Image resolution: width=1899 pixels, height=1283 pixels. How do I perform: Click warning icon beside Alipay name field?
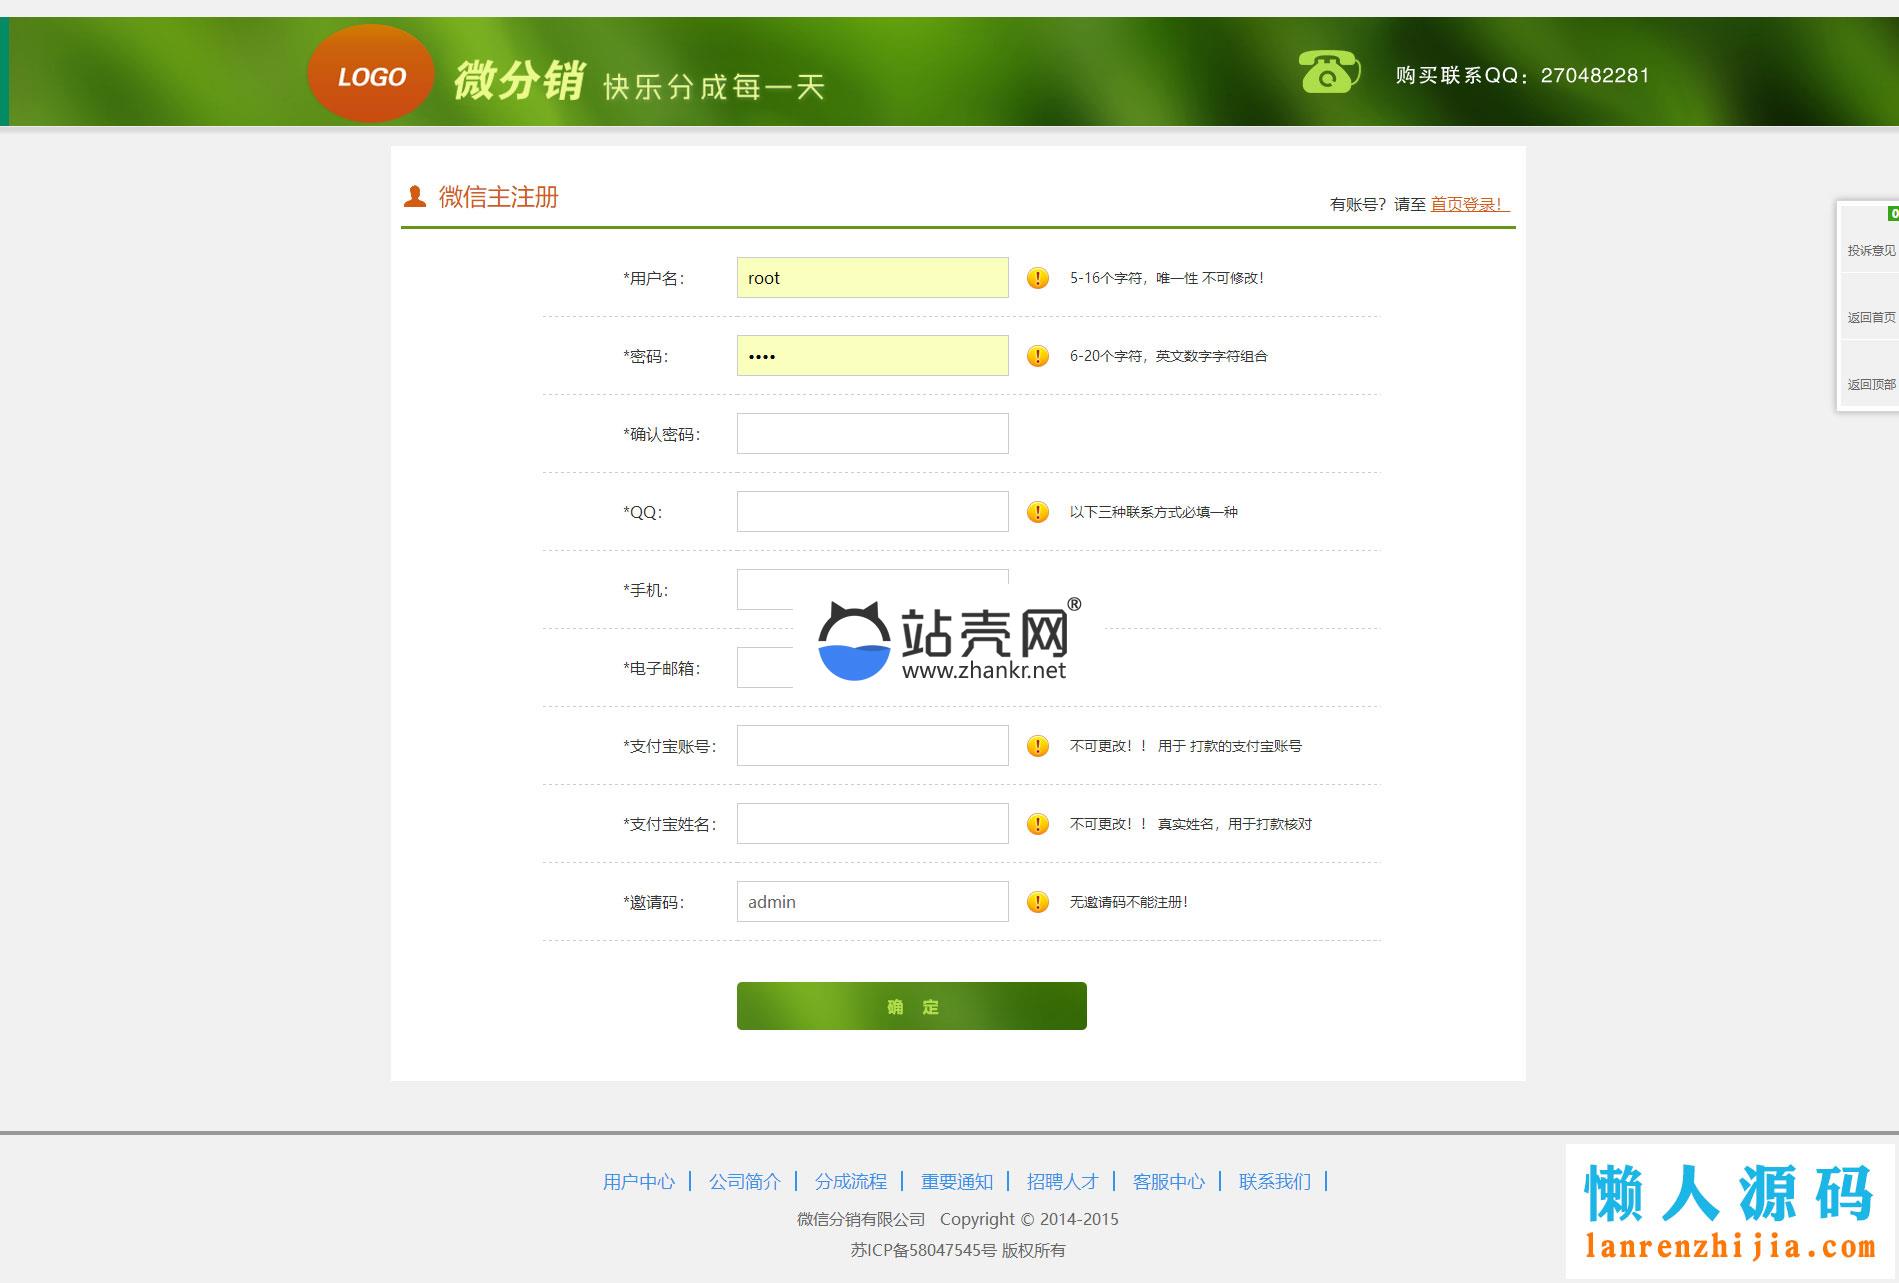click(x=1038, y=824)
